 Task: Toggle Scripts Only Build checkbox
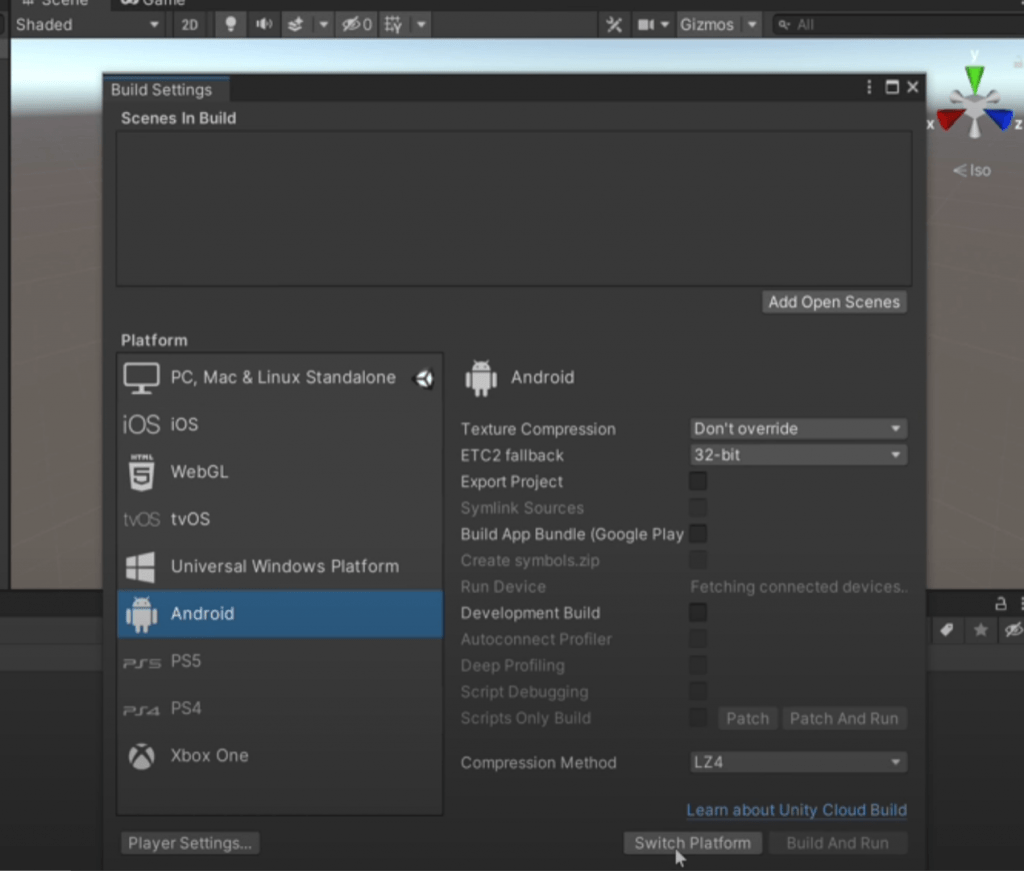[x=698, y=718]
